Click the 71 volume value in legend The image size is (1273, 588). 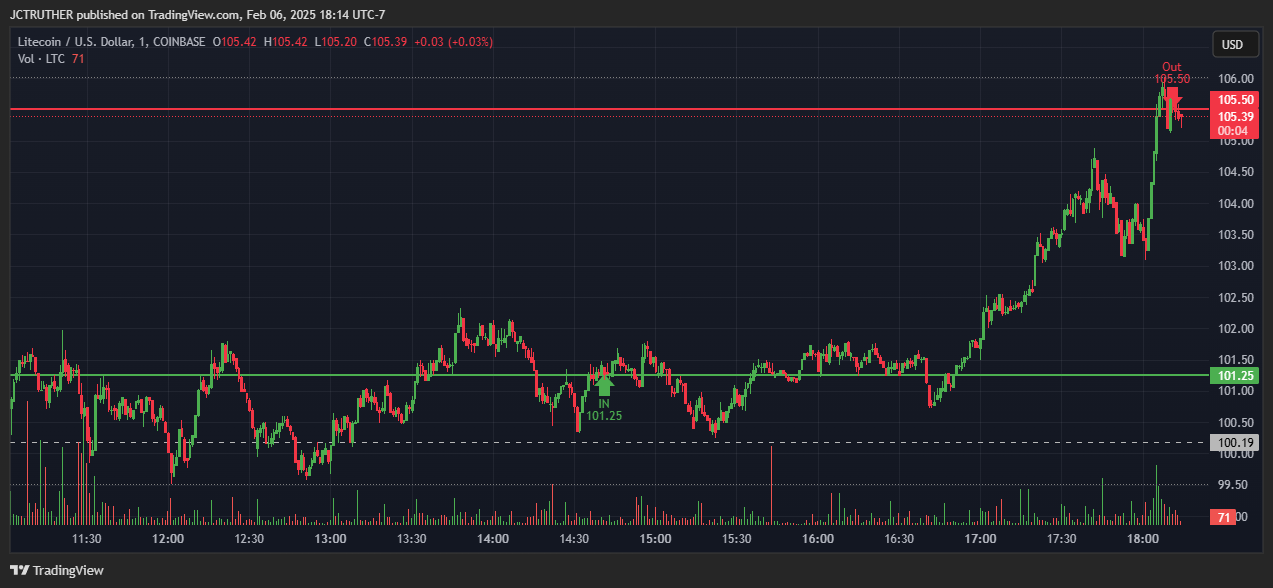coord(78,59)
